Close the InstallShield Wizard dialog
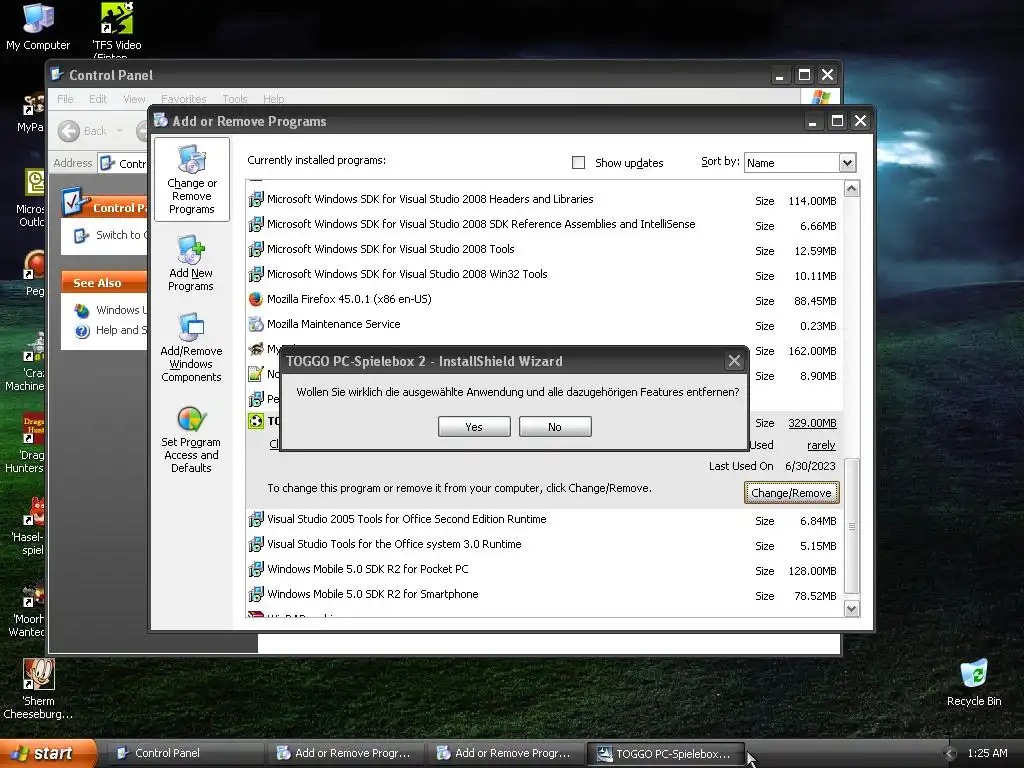 (x=735, y=361)
